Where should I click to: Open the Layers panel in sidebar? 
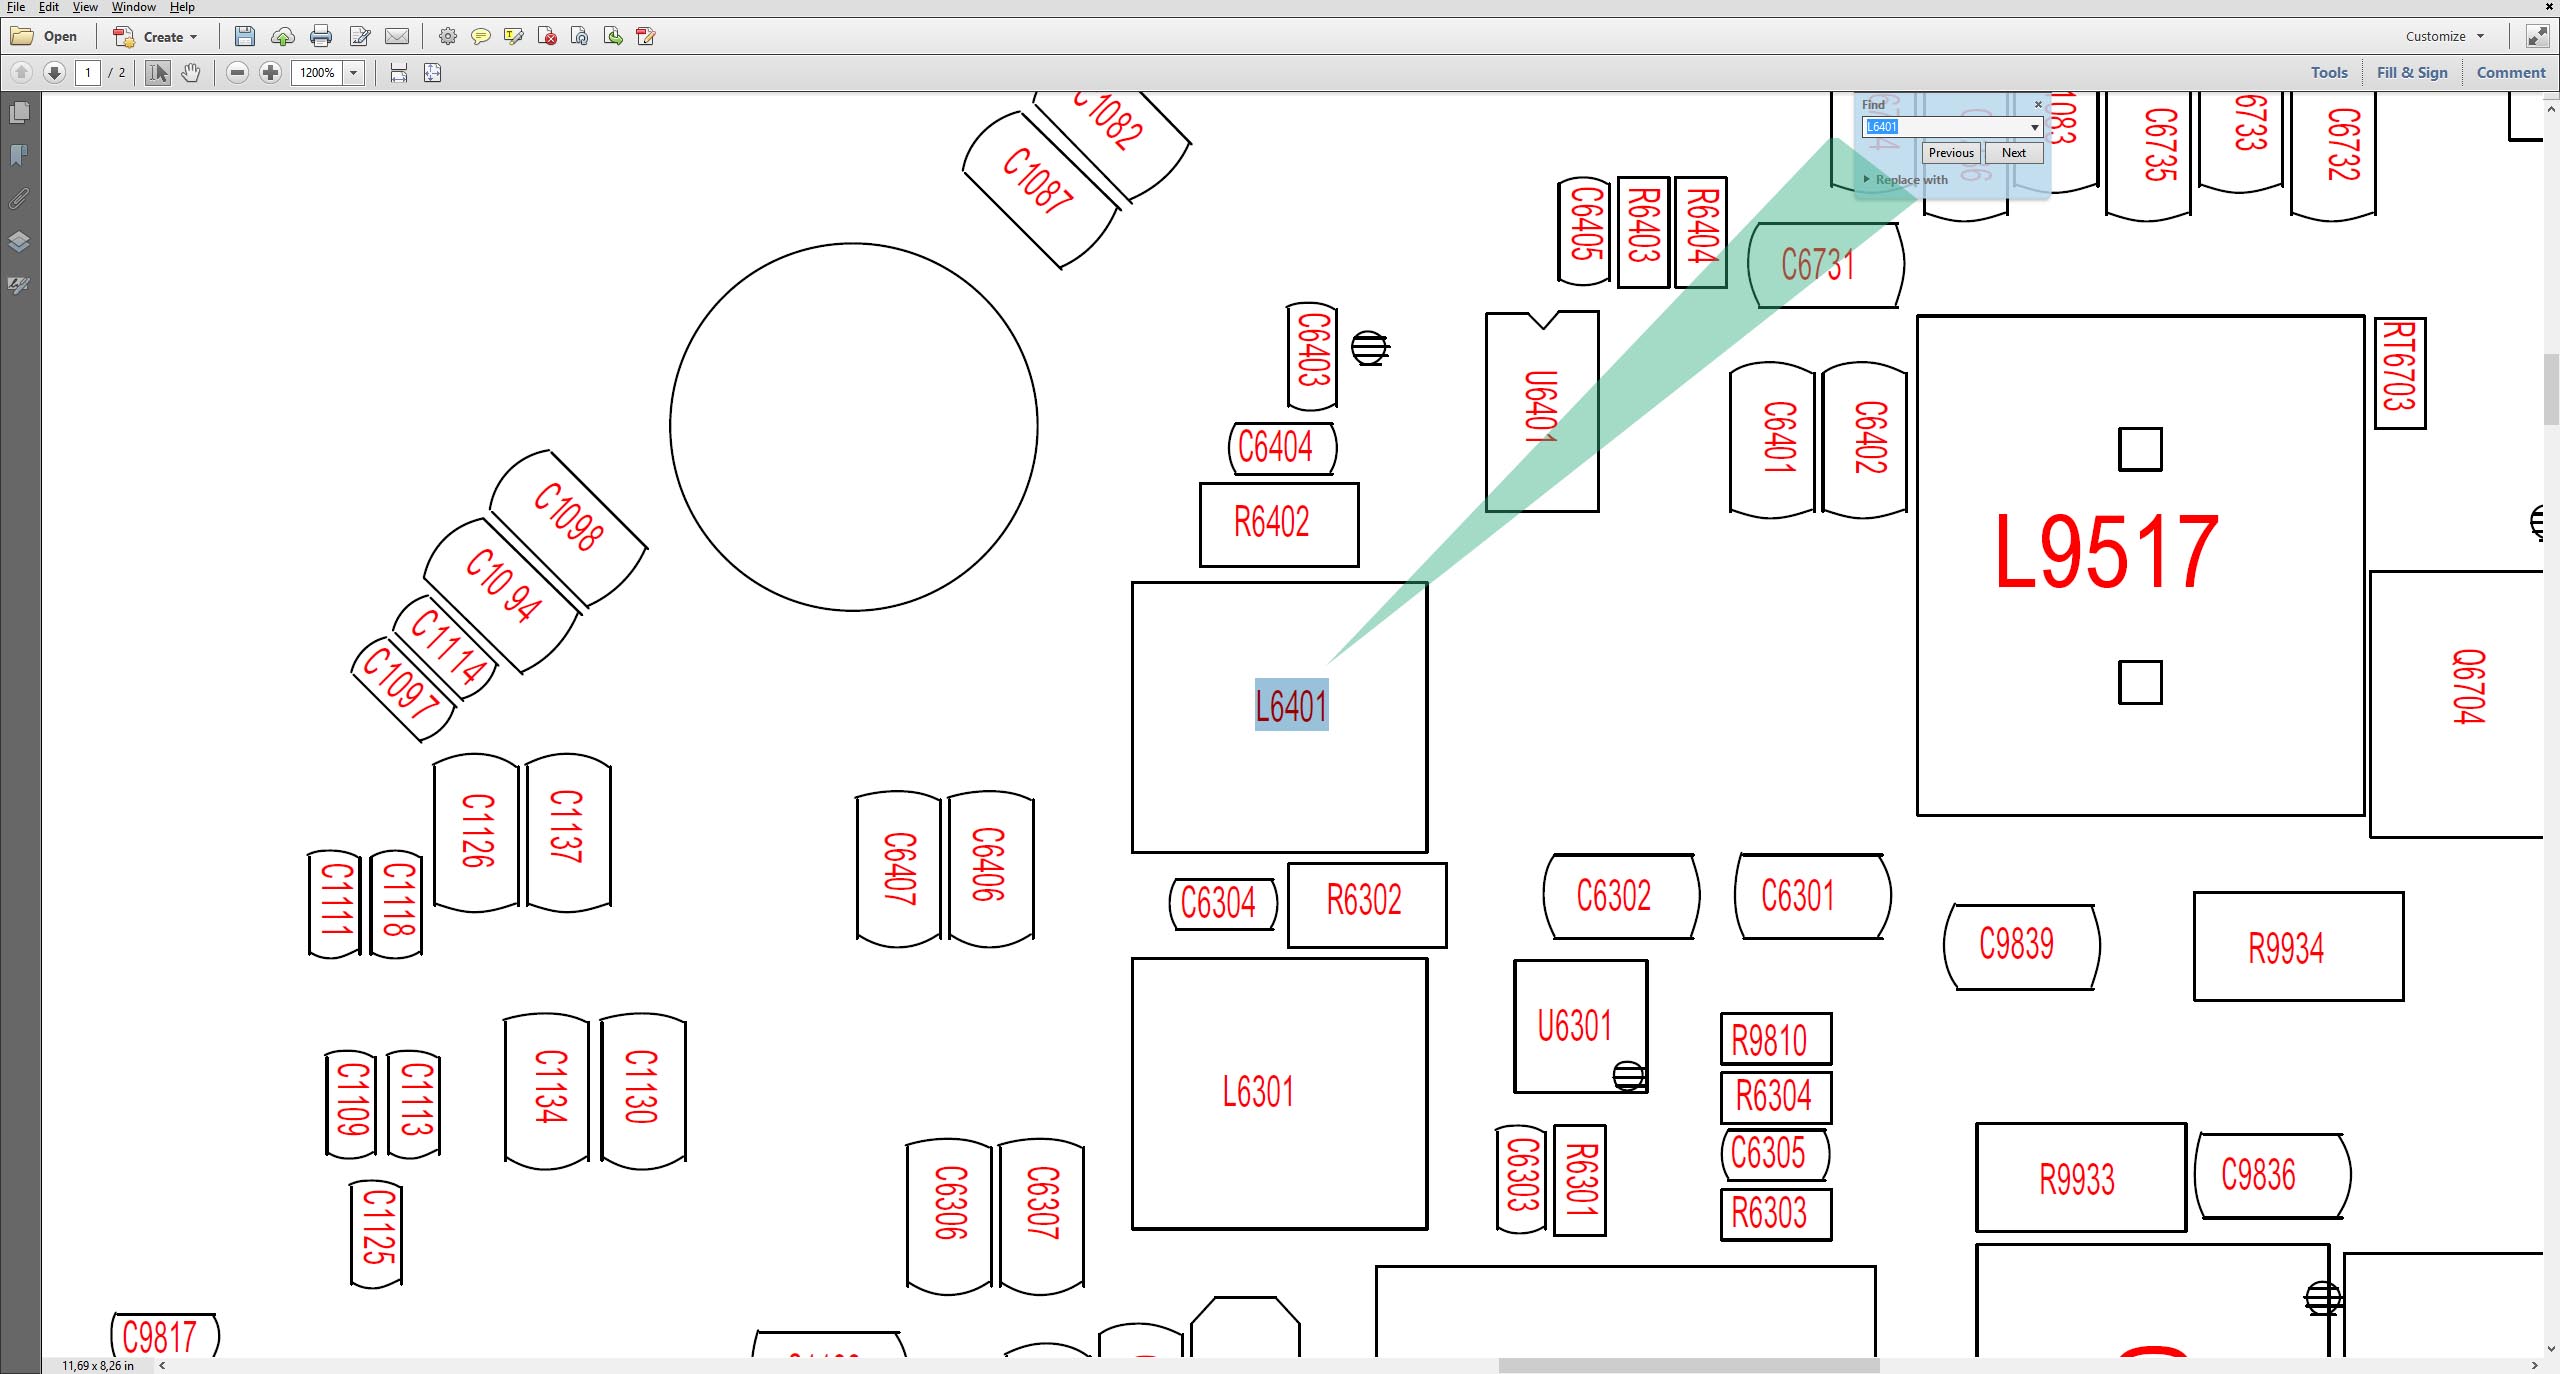[19, 242]
